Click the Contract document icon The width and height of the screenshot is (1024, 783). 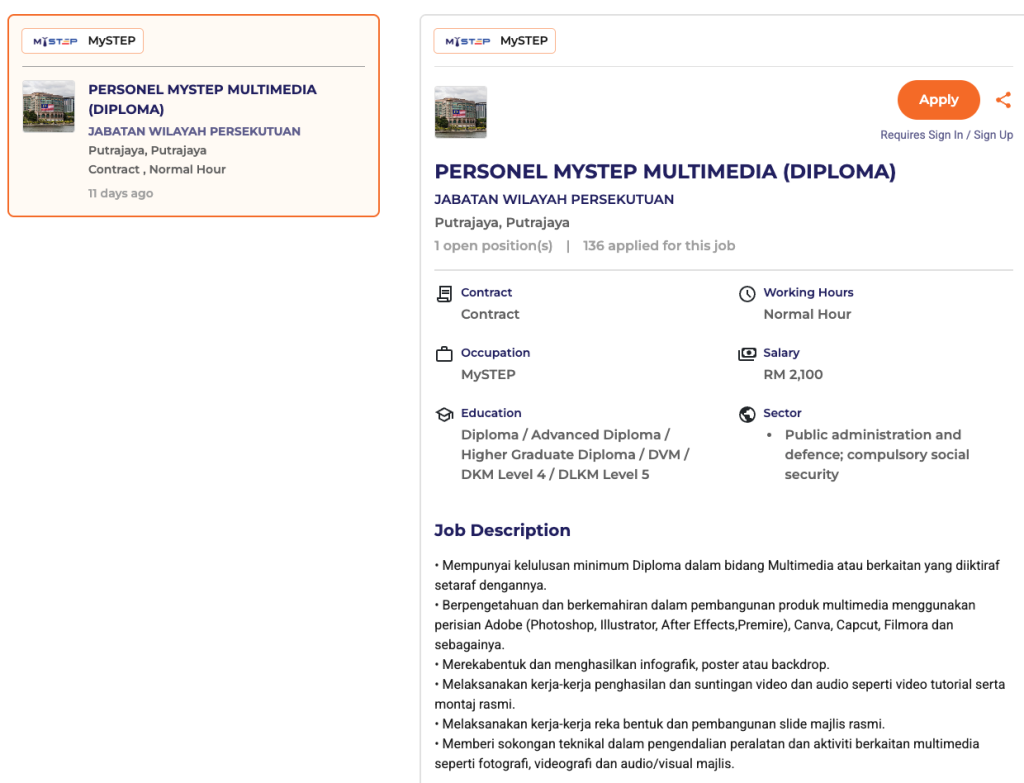[x=445, y=294]
